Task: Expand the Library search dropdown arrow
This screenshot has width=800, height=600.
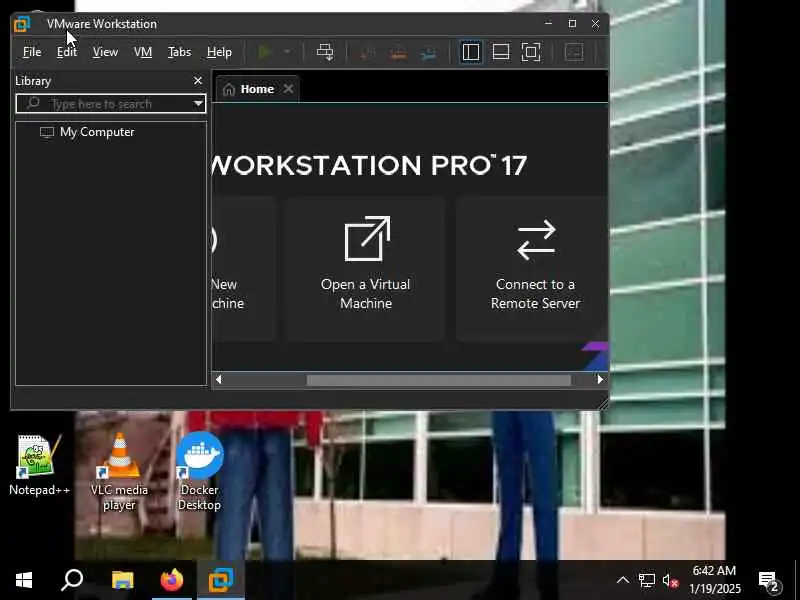Action: (198, 104)
